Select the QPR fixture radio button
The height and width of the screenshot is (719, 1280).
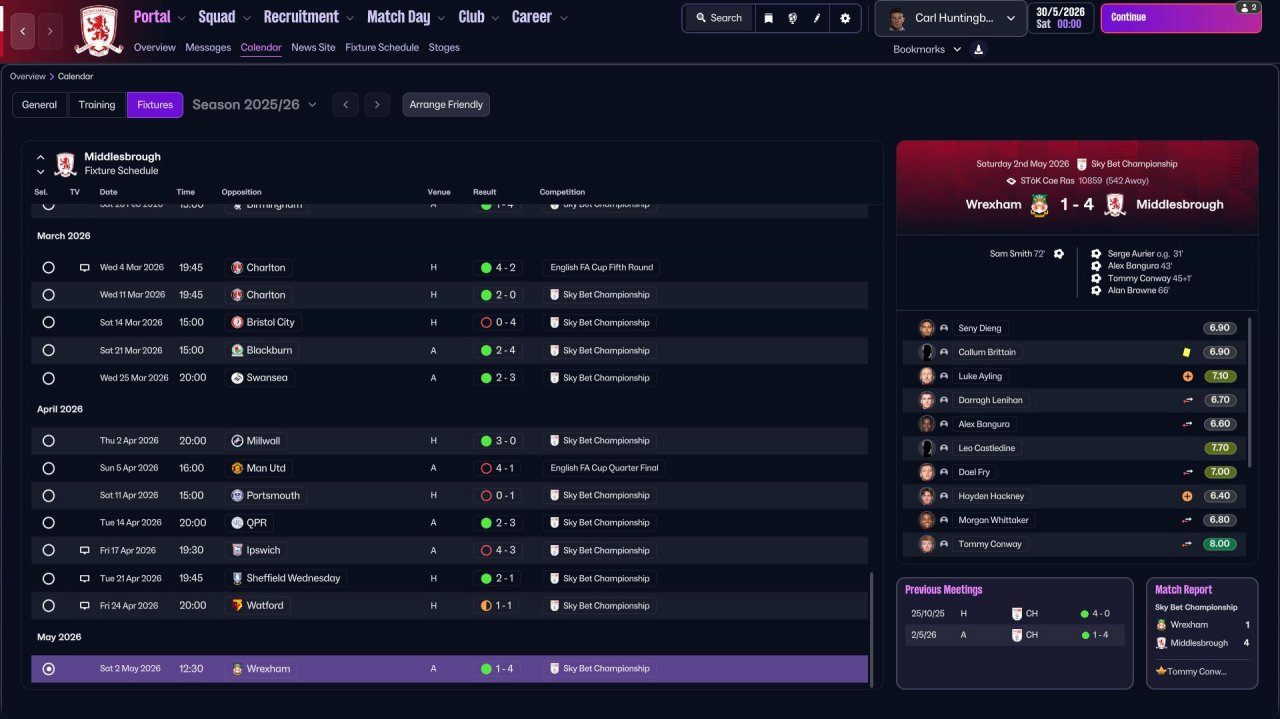(48, 523)
